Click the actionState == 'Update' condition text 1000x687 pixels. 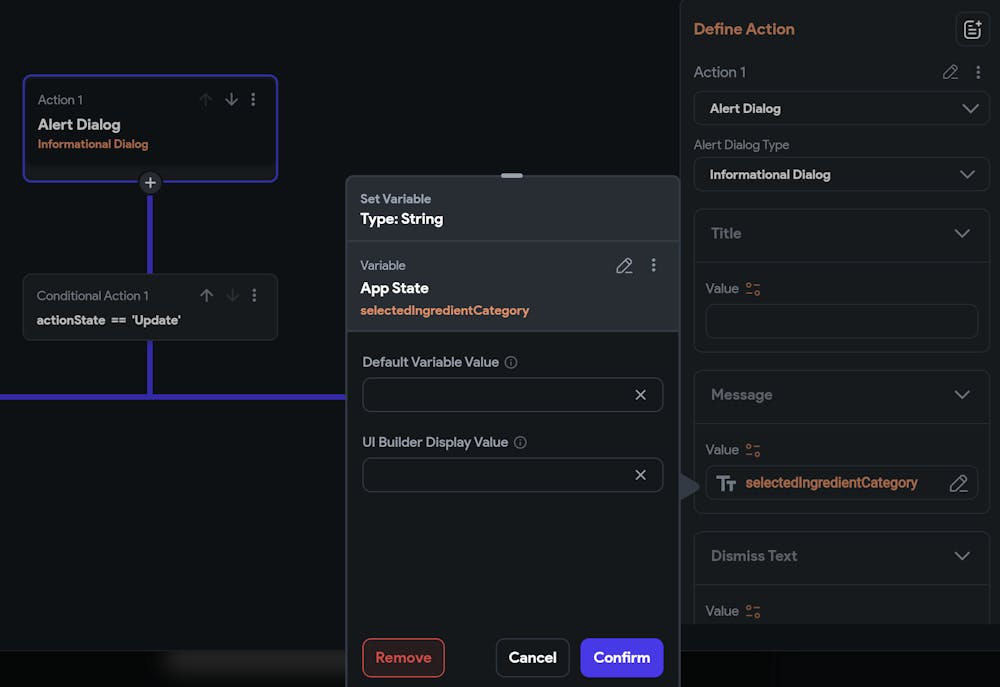[x=108, y=320]
